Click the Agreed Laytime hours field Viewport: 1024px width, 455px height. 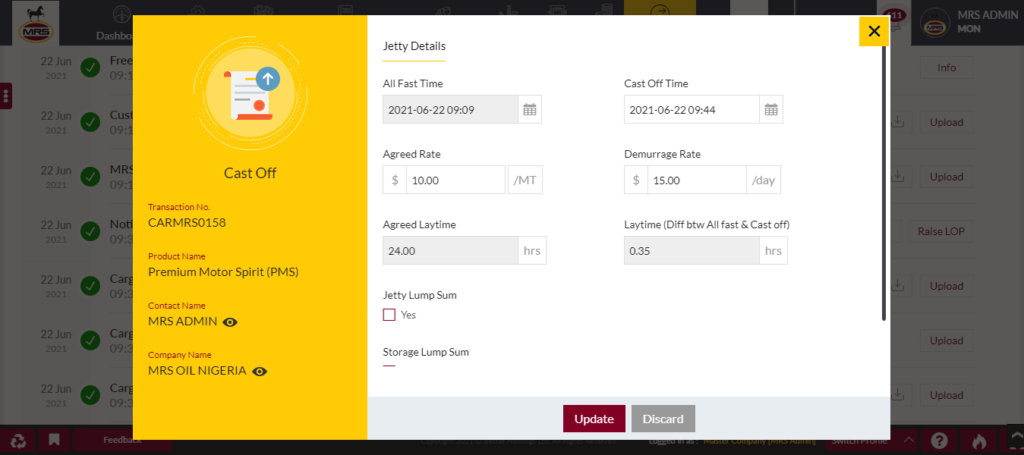coord(451,251)
